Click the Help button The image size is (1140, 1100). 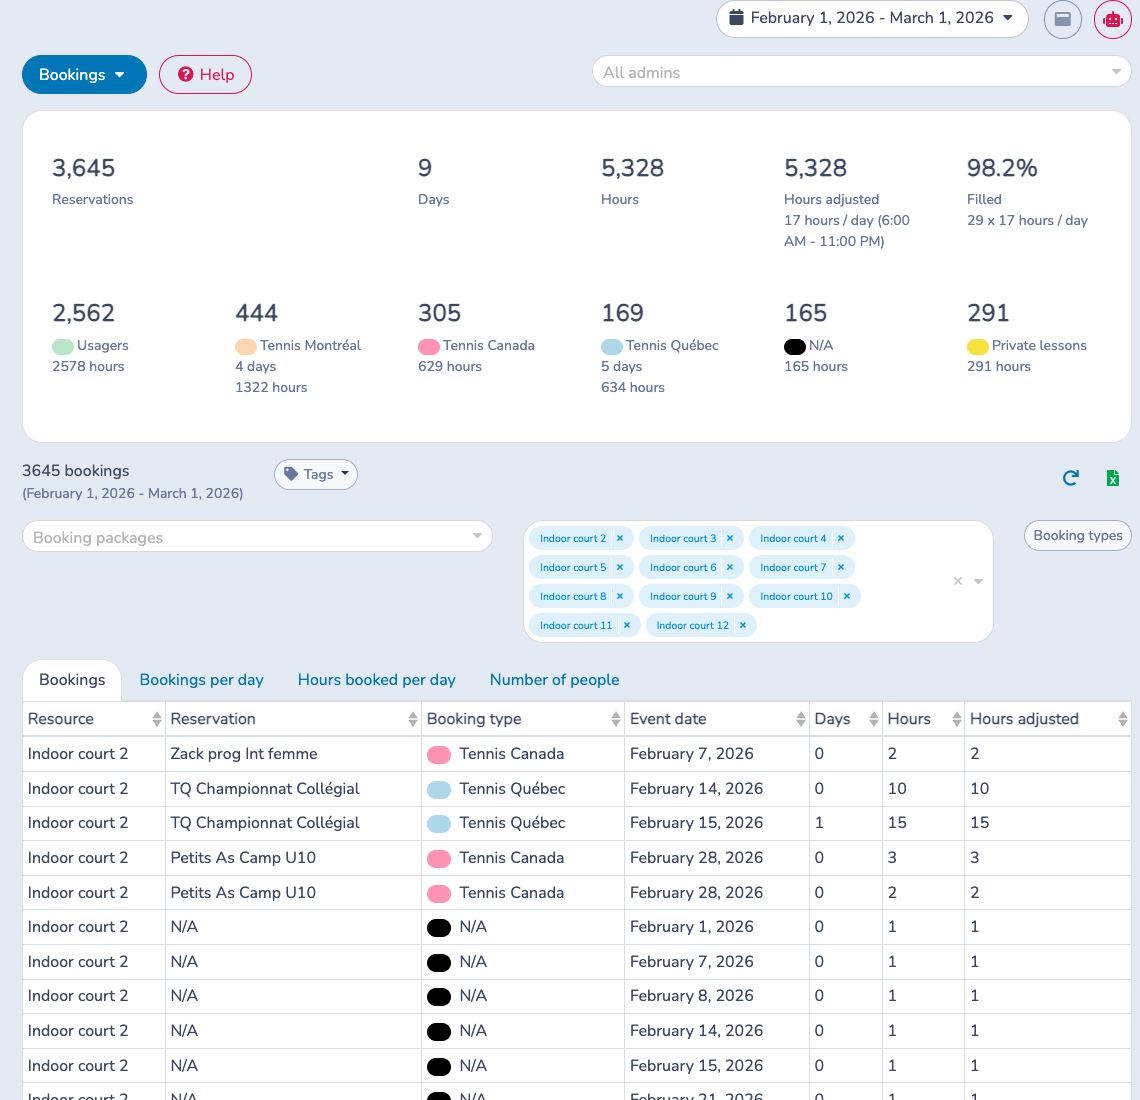(205, 74)
